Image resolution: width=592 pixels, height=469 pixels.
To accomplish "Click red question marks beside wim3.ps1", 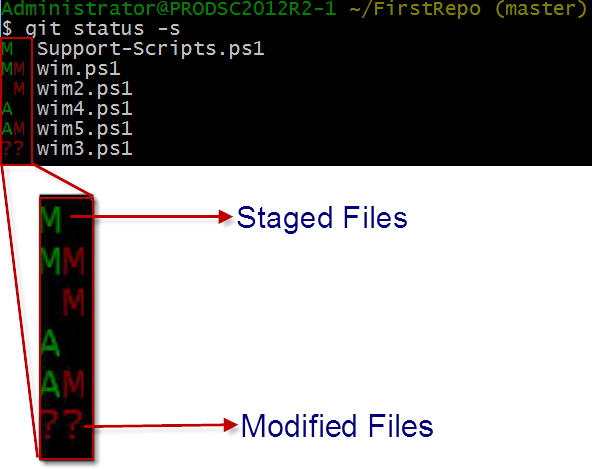I will click(13, 148).
